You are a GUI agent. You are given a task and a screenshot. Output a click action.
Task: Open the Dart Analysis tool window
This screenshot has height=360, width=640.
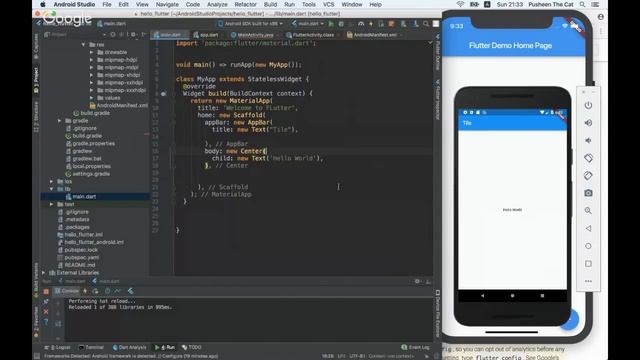coord(129,347)
